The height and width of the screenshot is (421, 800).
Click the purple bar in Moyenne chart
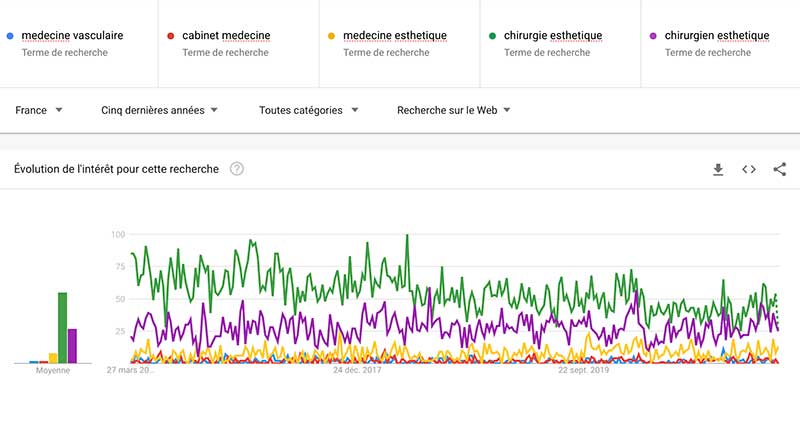point(72,345)
